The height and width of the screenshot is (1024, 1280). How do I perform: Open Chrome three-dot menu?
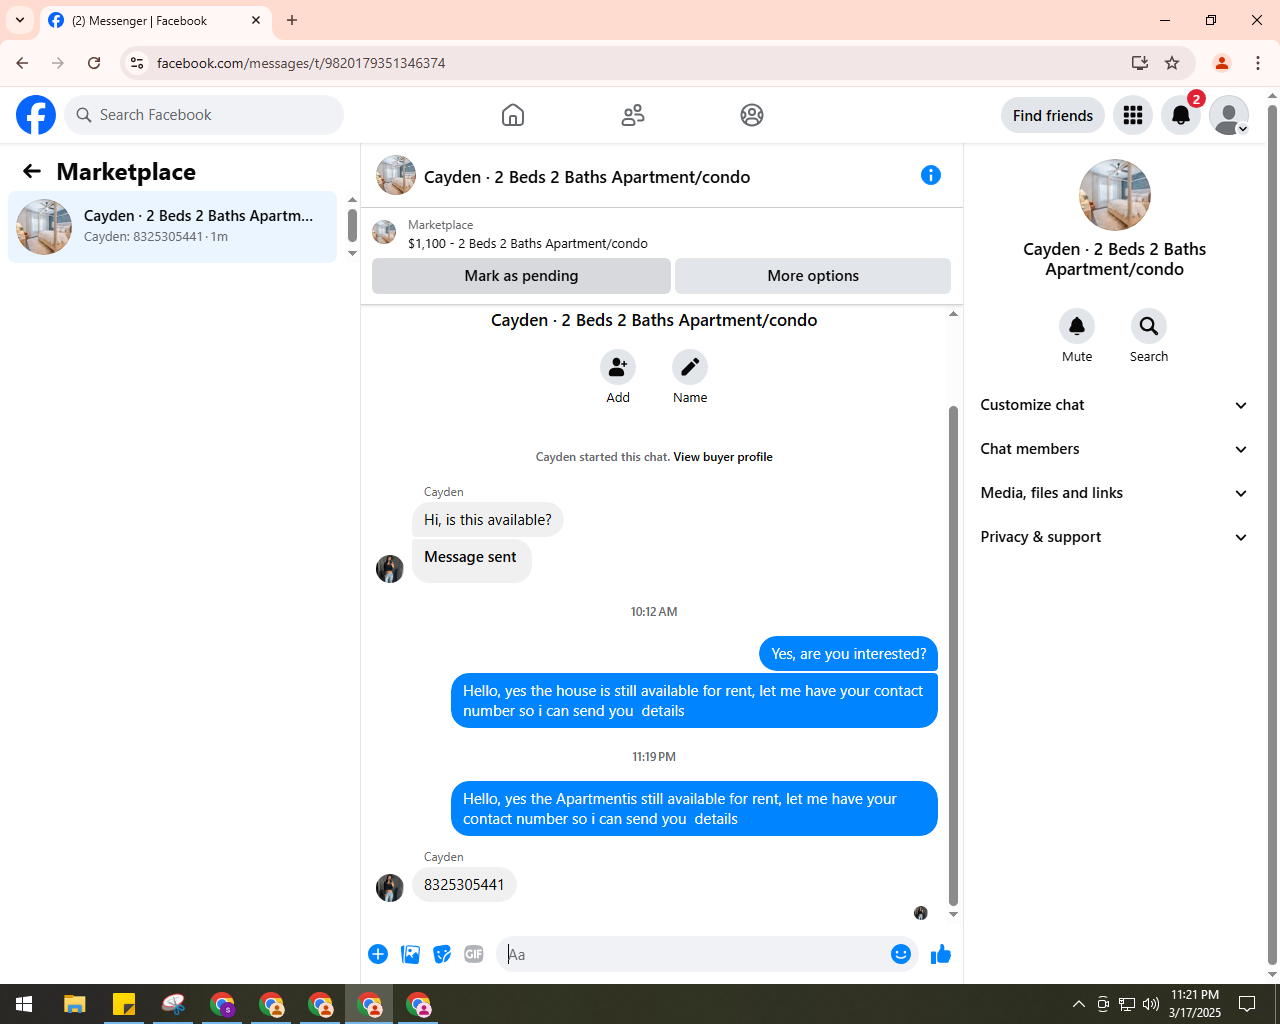(1258, 63)
